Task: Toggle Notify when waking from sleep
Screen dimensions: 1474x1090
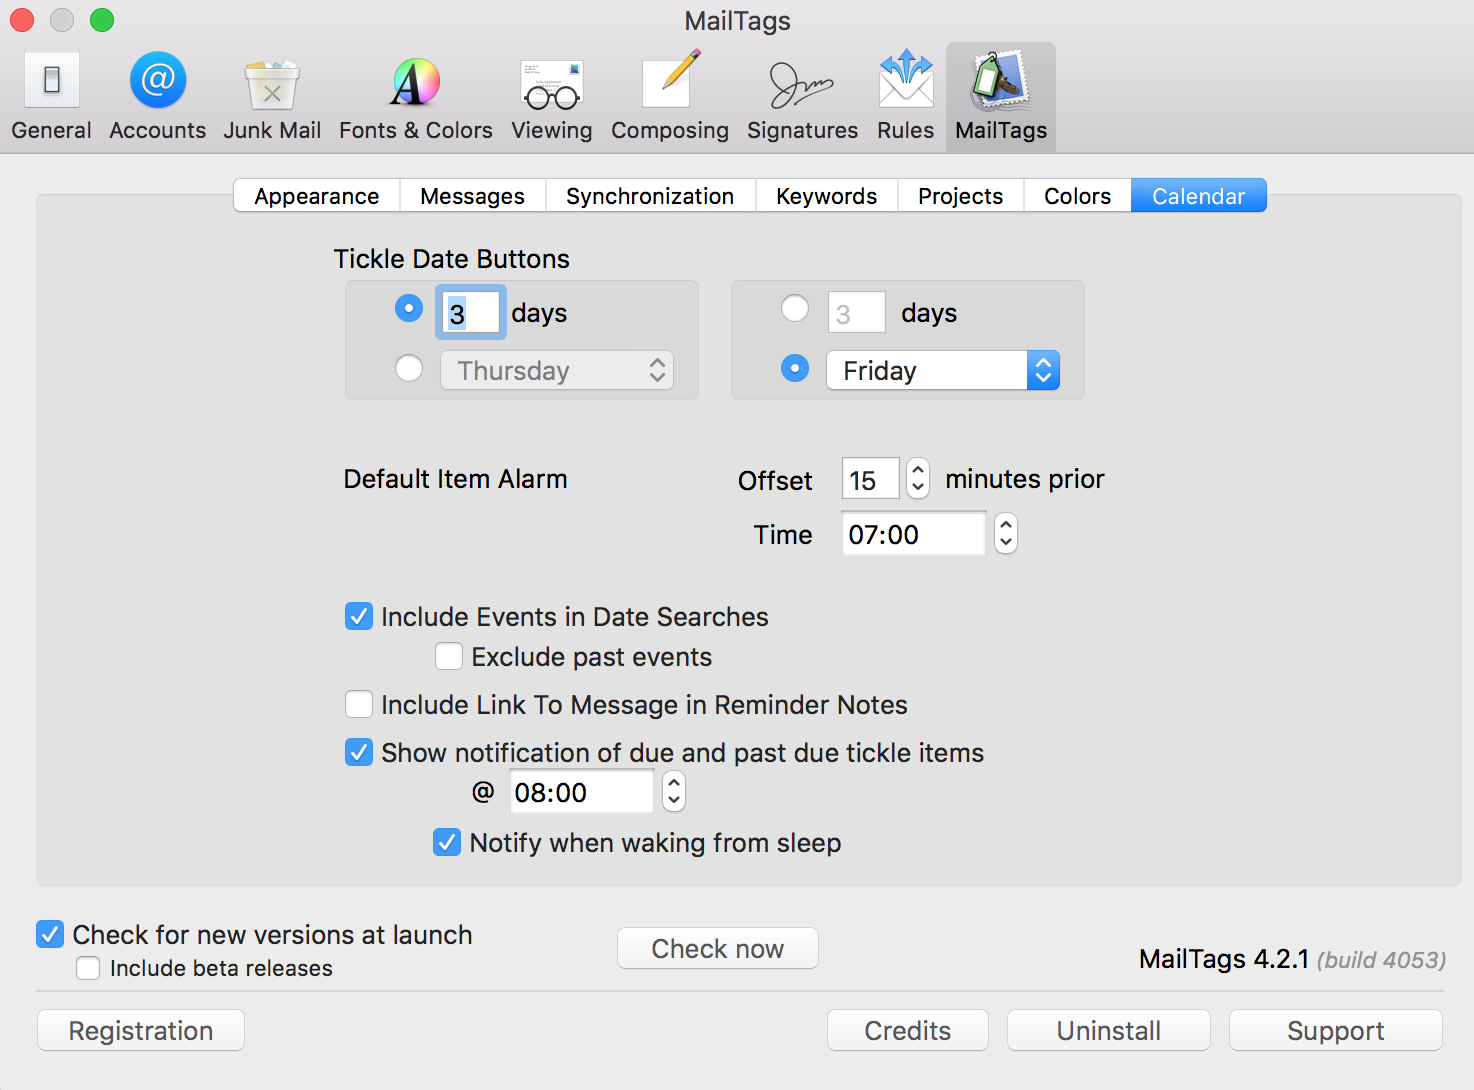Action: (x=447, y=842)
